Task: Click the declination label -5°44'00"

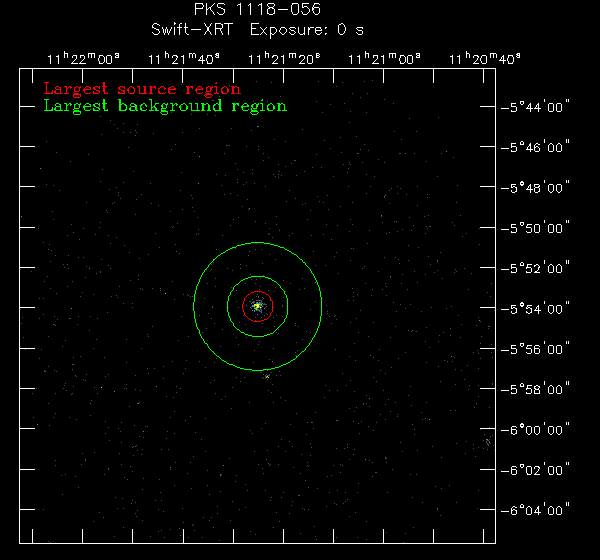Action: [535, 107]
